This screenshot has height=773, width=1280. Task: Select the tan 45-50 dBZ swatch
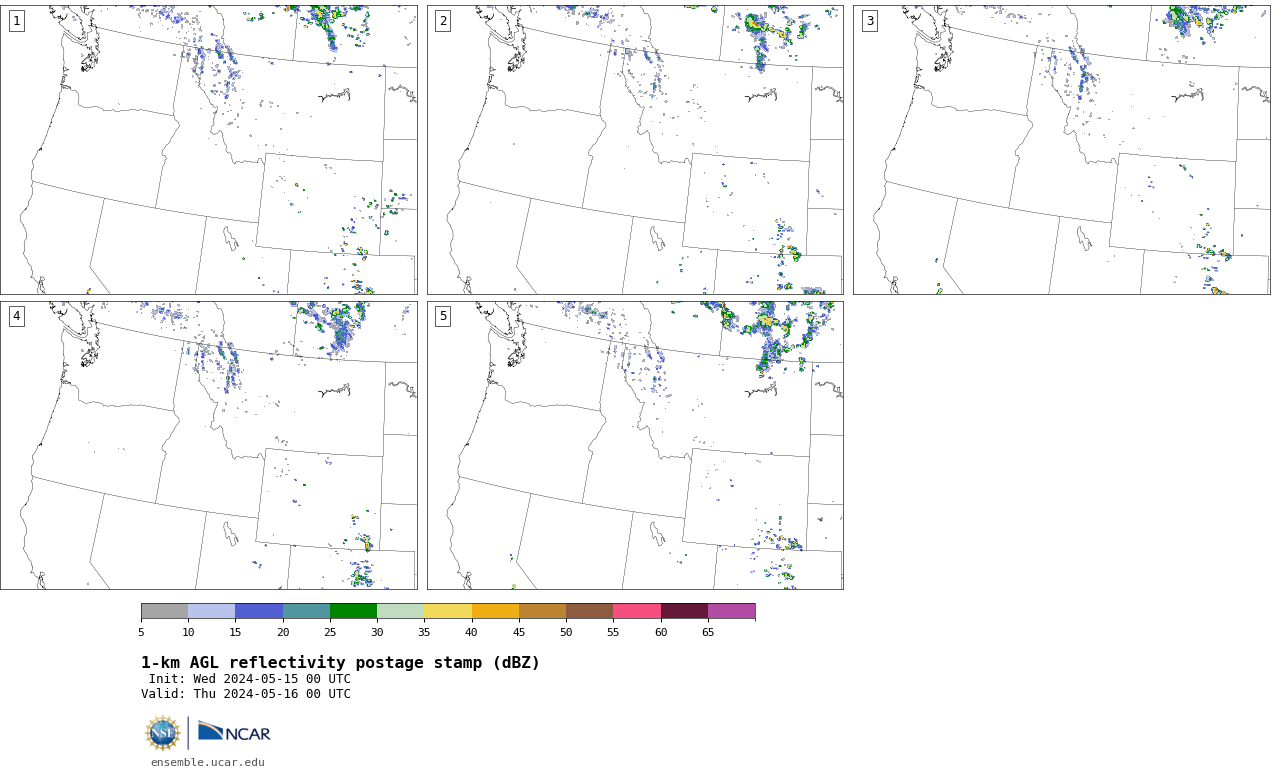click(x=542, y=611)
